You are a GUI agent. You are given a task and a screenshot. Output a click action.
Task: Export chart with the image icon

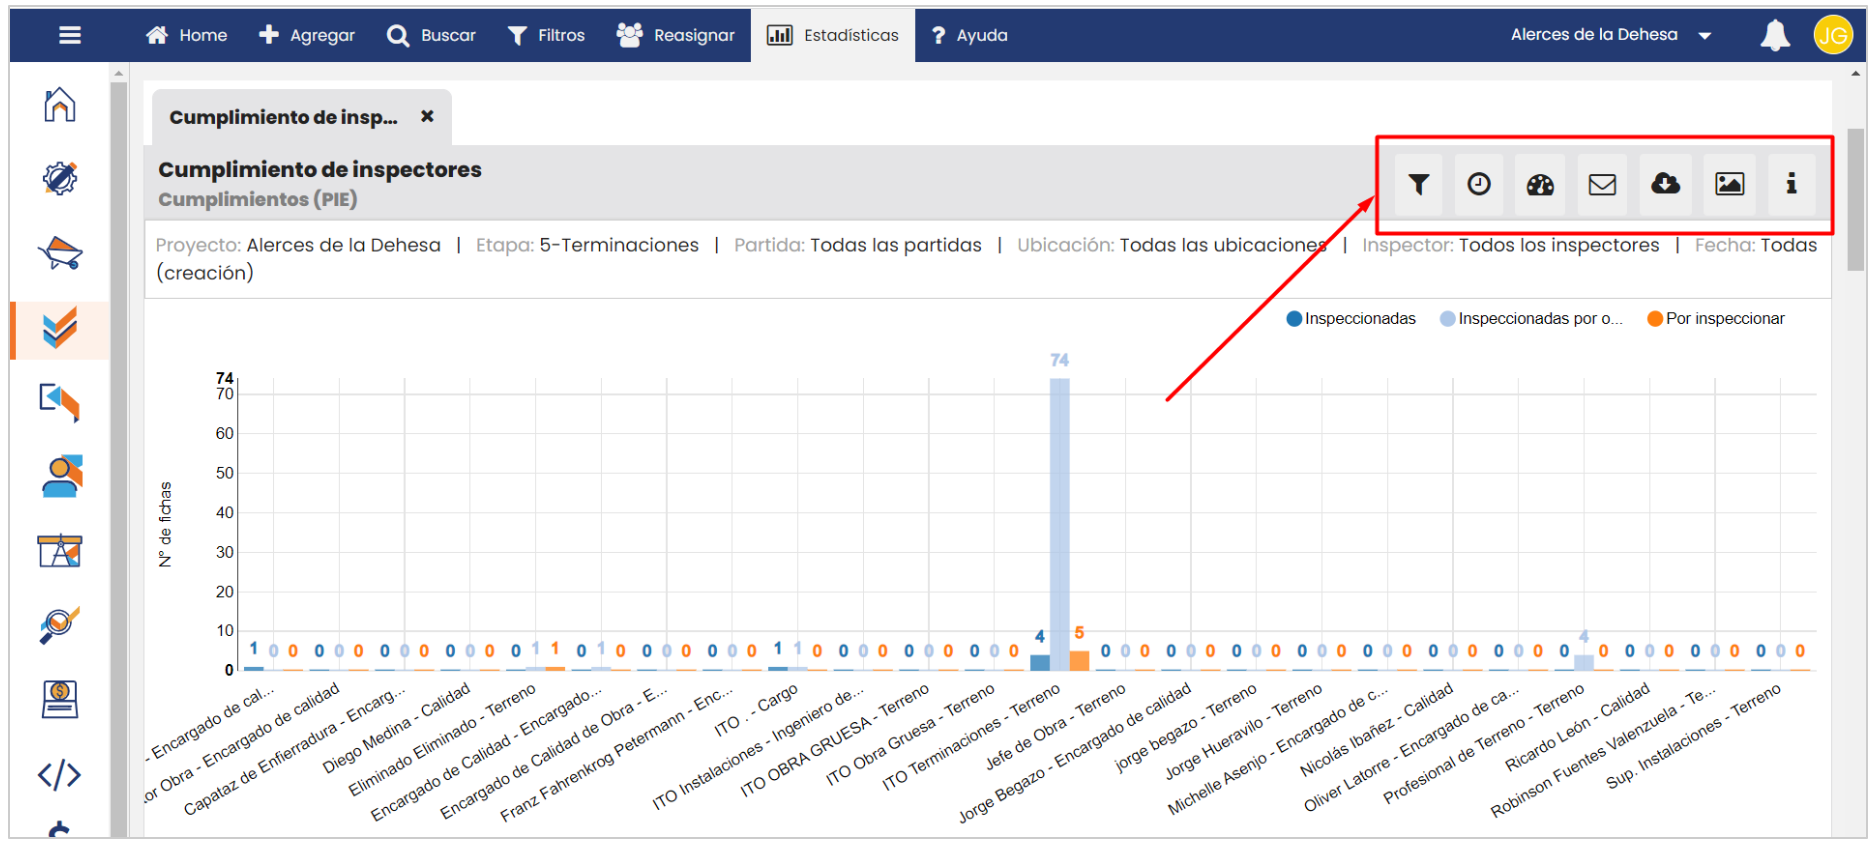[1729, 184]
